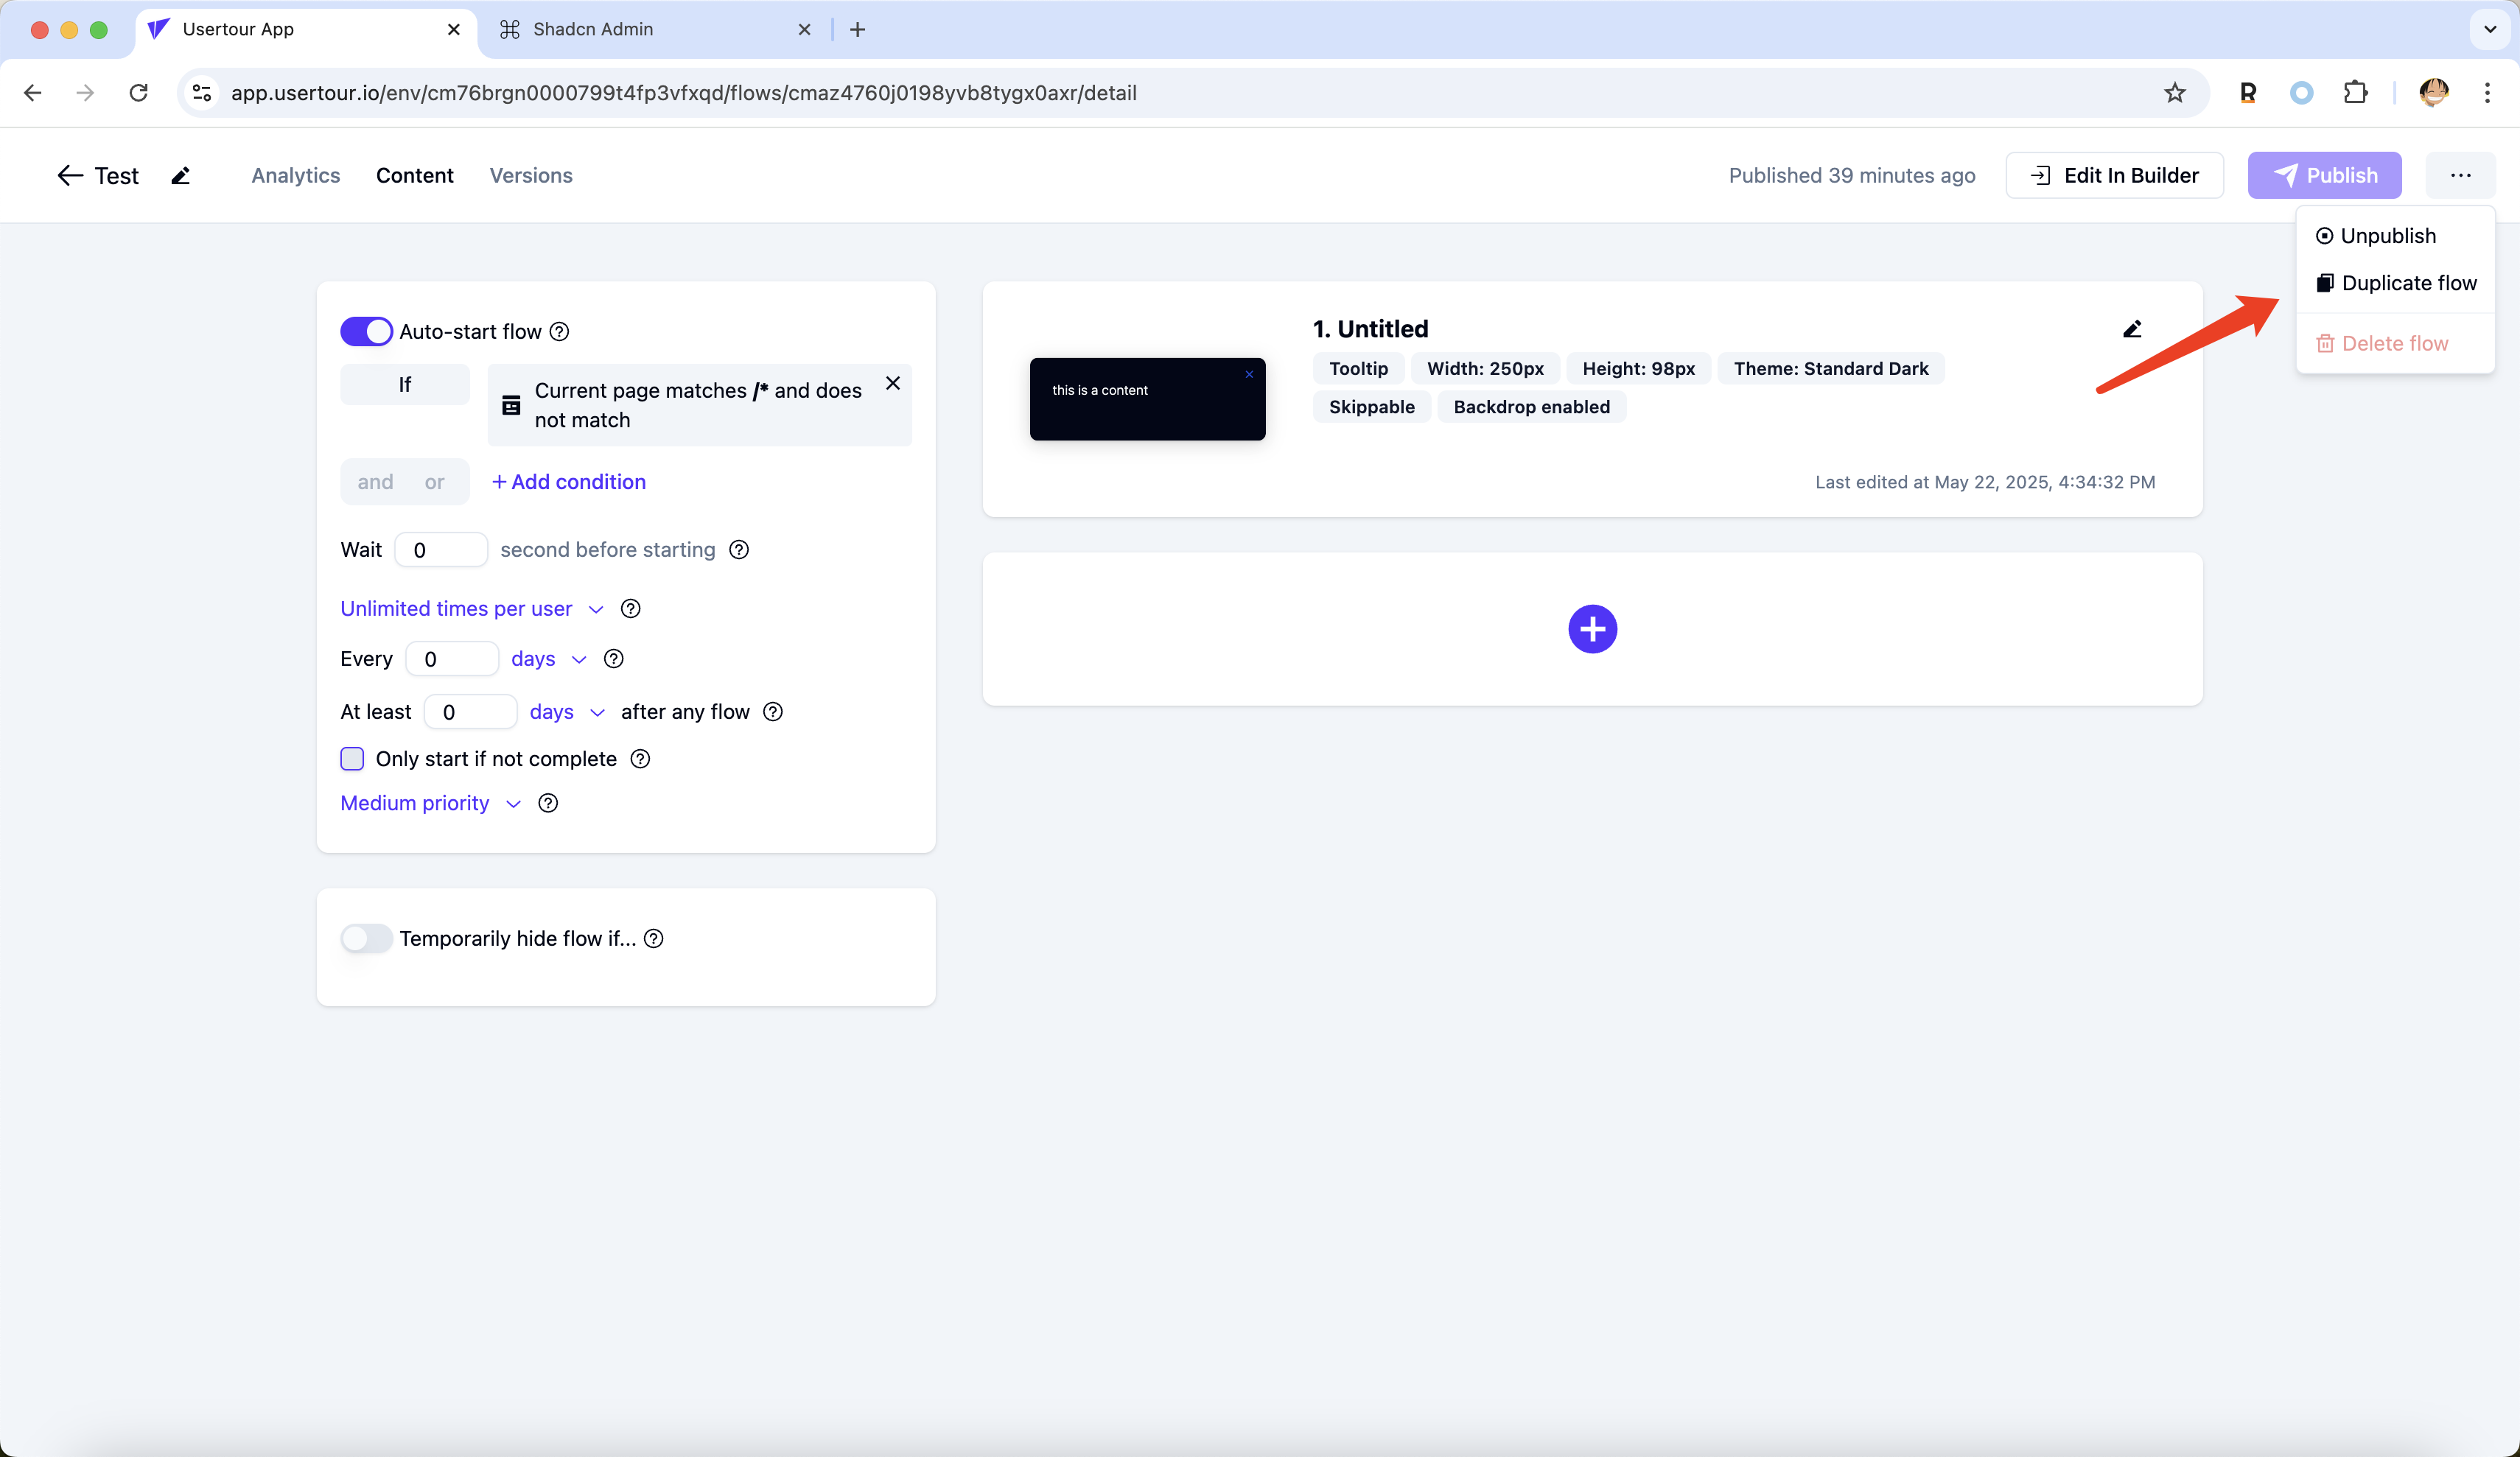This screenshot has height=1457, width=2520.
Task: Select the 'or' logic option
Action: [434, 482]
